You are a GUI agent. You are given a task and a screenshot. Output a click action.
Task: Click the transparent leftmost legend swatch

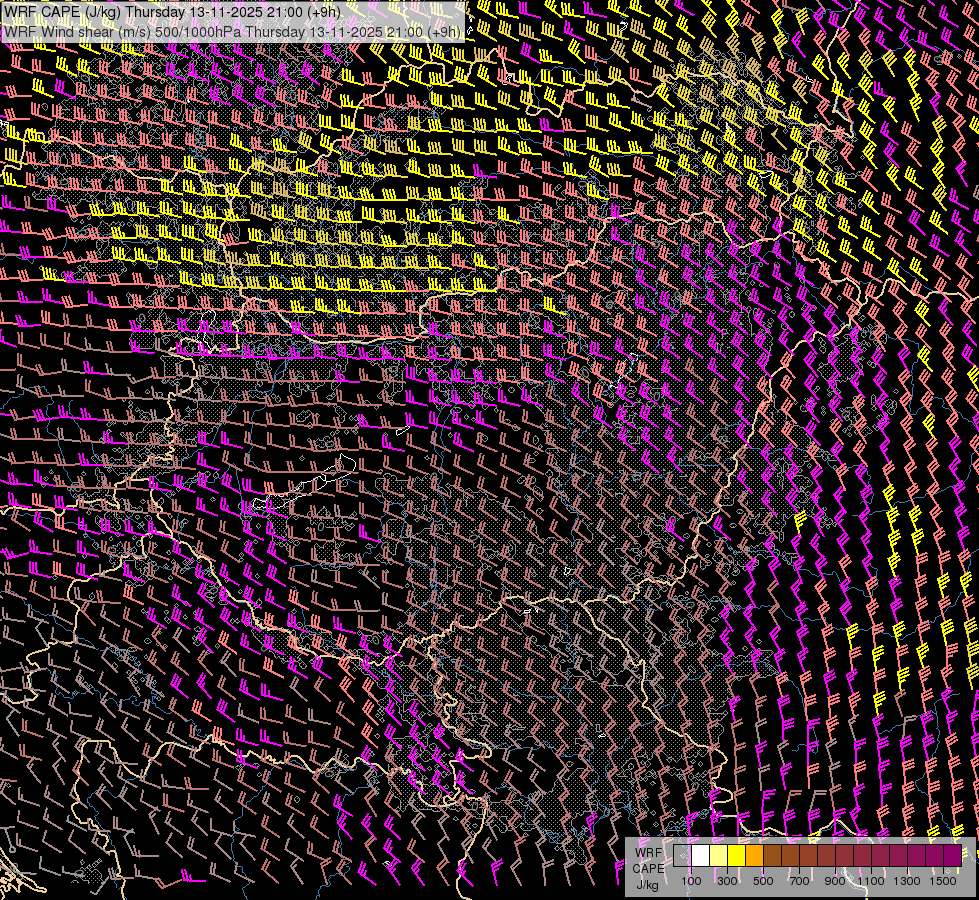coord(682,856)
